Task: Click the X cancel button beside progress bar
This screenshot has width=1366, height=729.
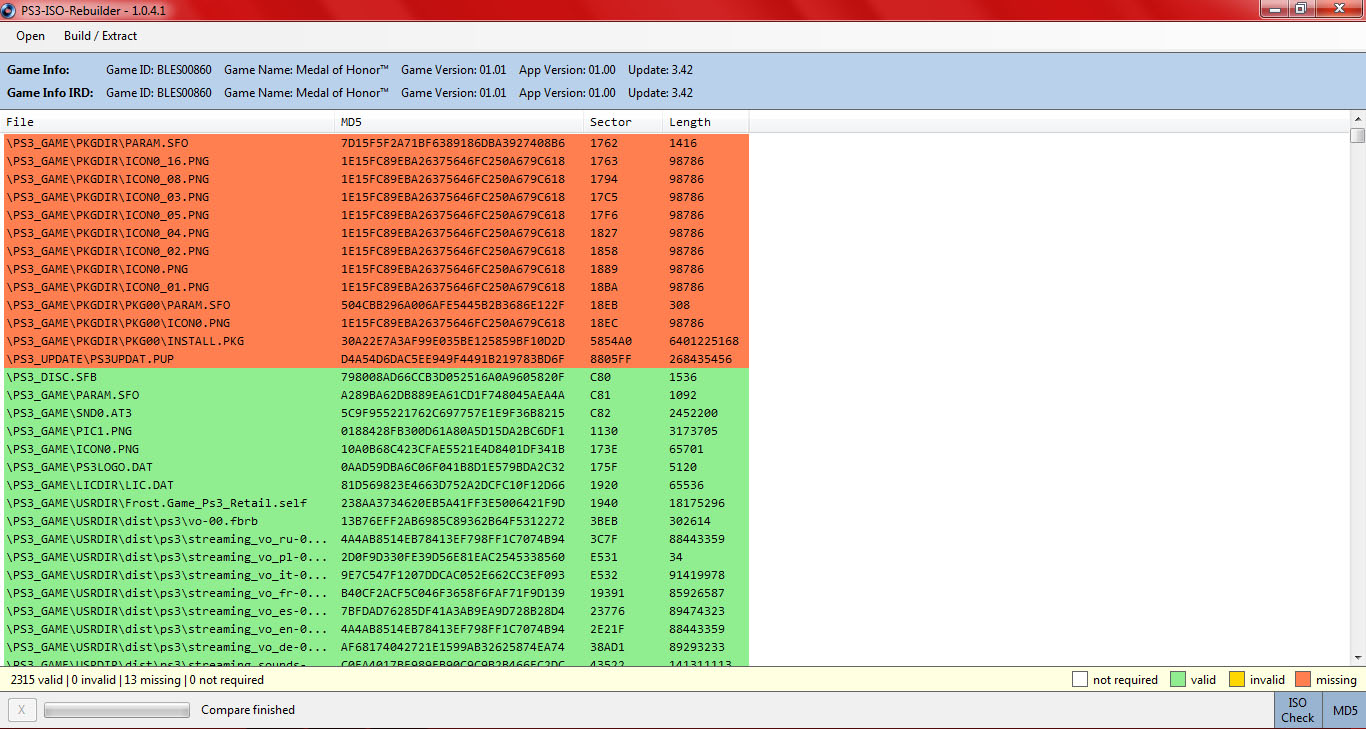Action: click(x=22, y=710)
